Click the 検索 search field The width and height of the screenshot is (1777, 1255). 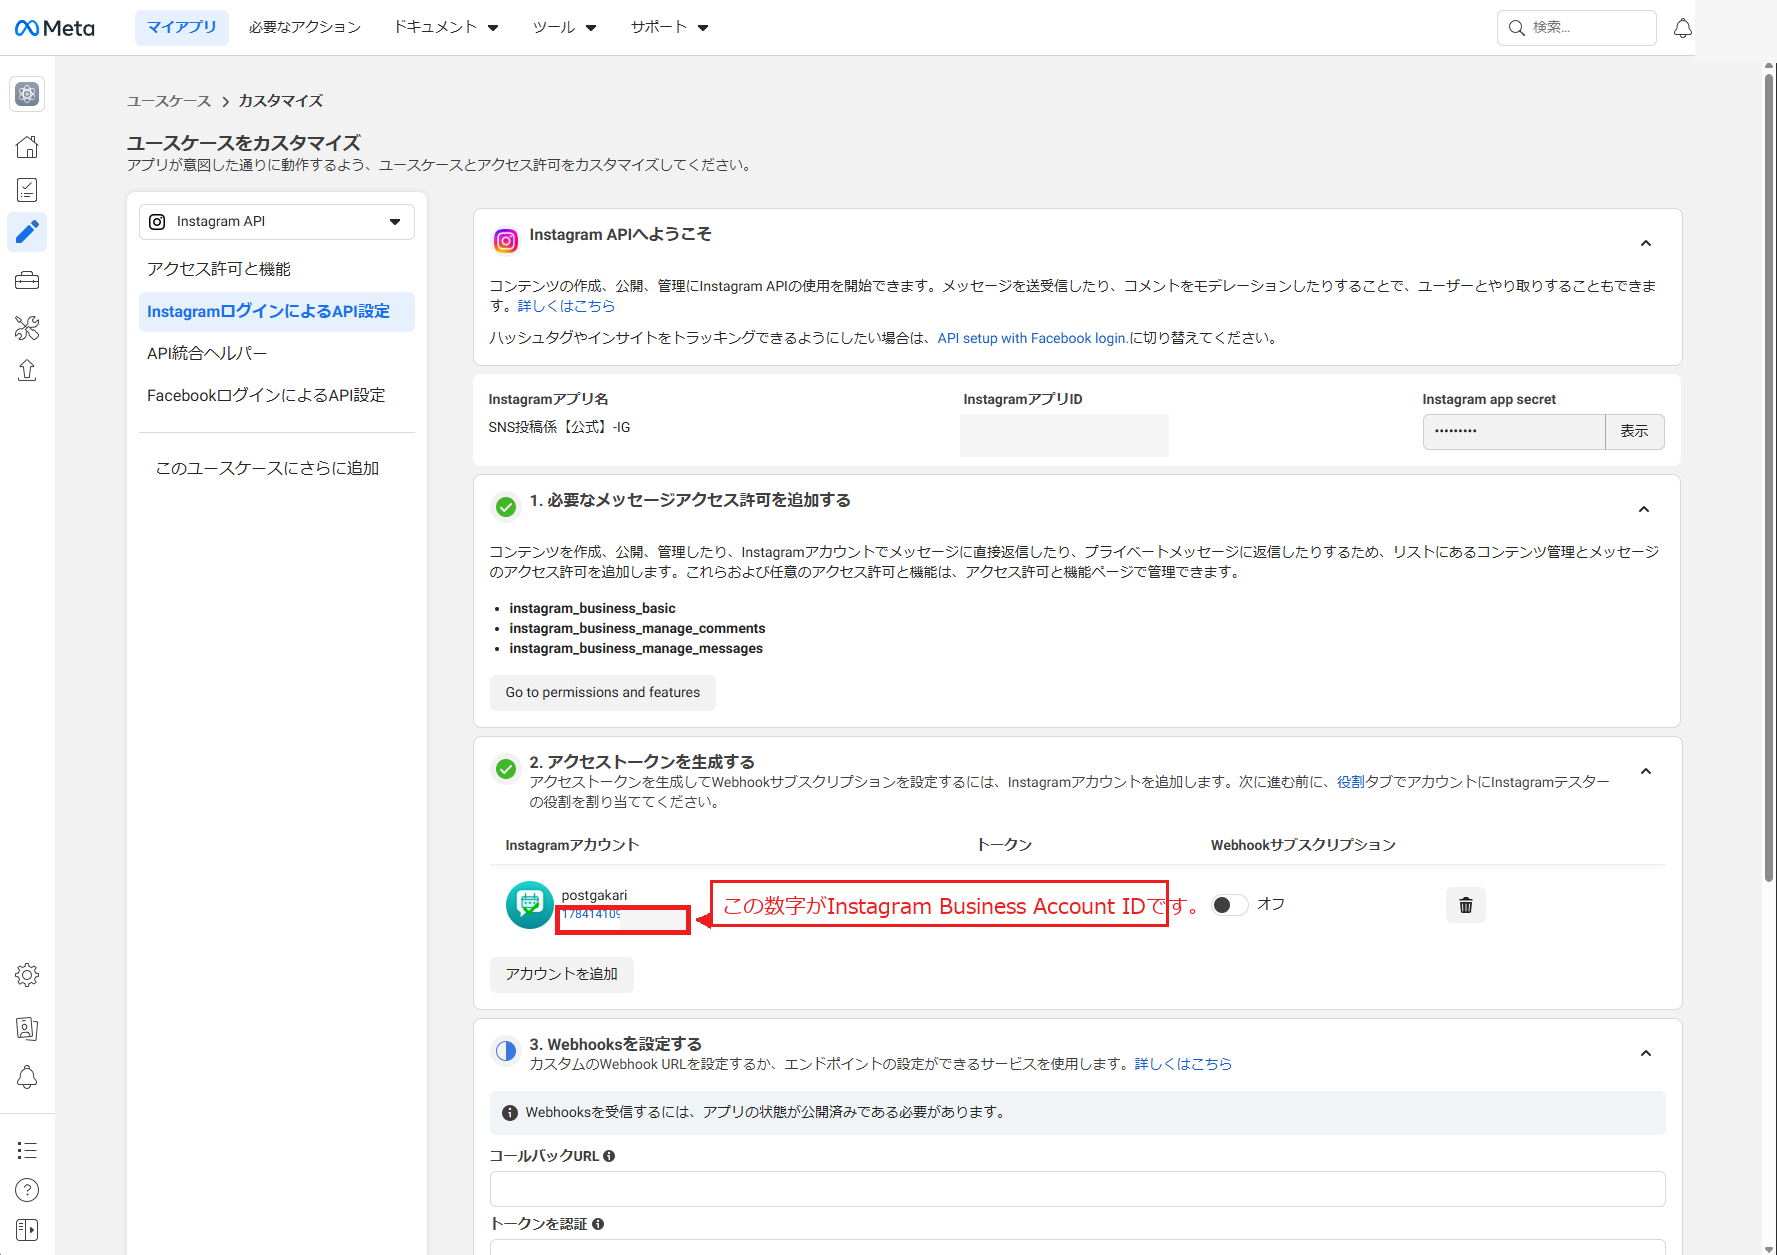click(x=1577, y=28)
